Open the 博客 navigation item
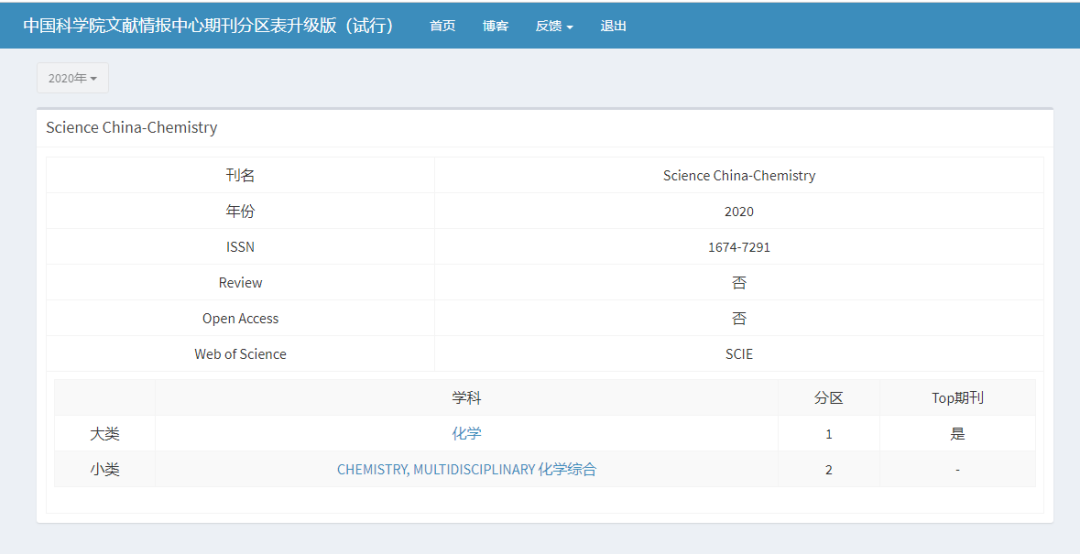 click(495, 25)
